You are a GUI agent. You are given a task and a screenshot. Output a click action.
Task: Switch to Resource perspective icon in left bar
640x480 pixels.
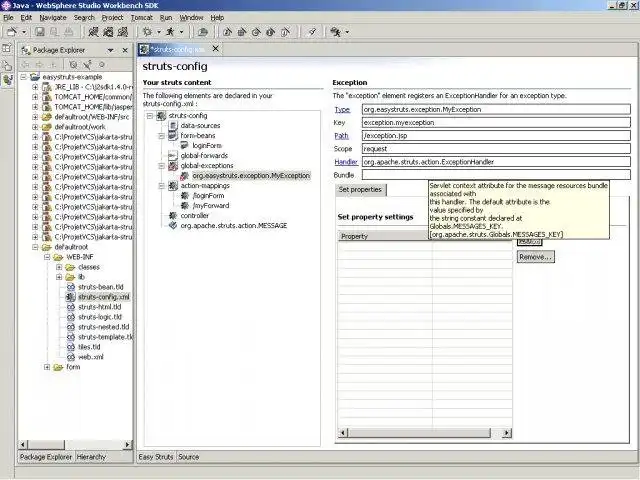pos(7,65)
